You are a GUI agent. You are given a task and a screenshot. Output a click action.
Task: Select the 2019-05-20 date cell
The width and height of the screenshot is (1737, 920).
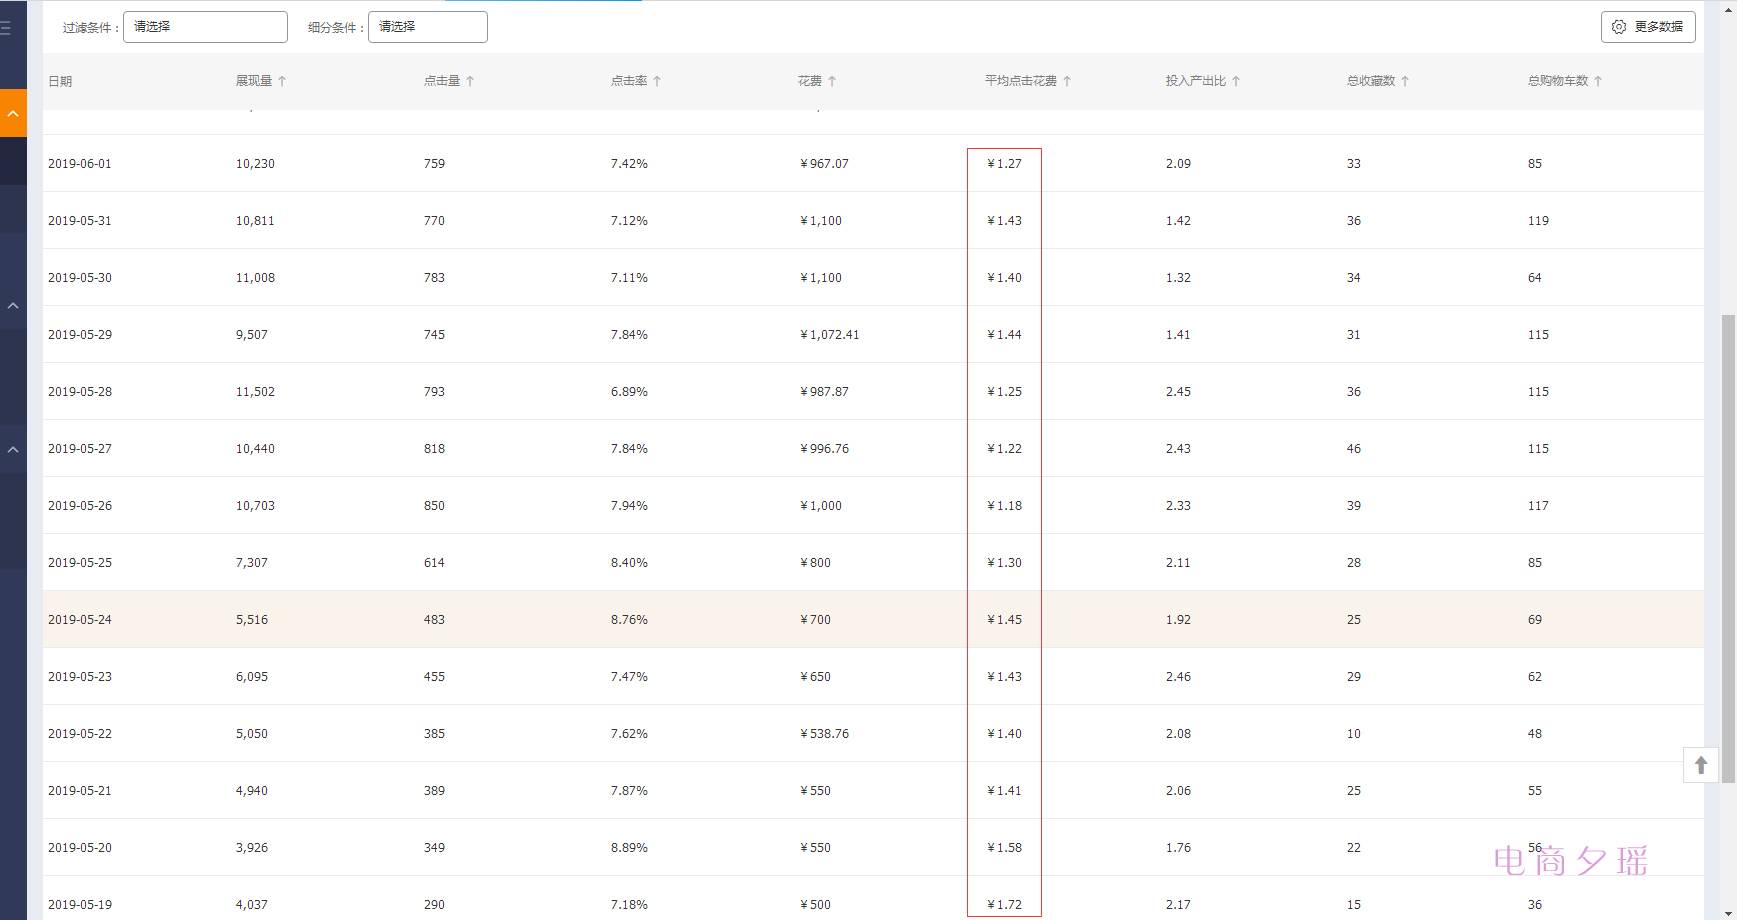(x=80, y=848)
